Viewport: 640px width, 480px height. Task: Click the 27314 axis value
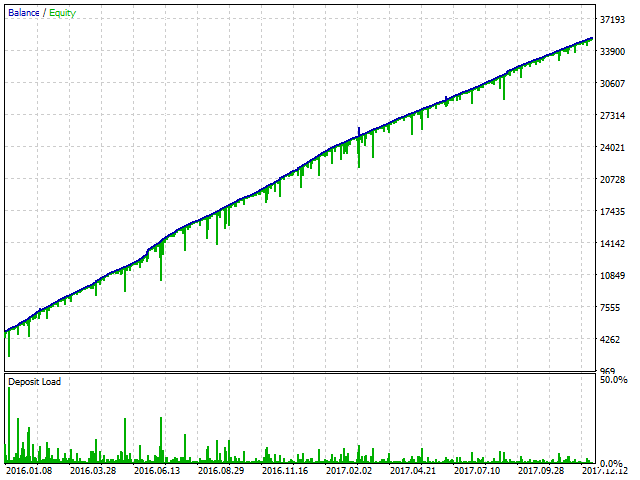pos(612,116)
